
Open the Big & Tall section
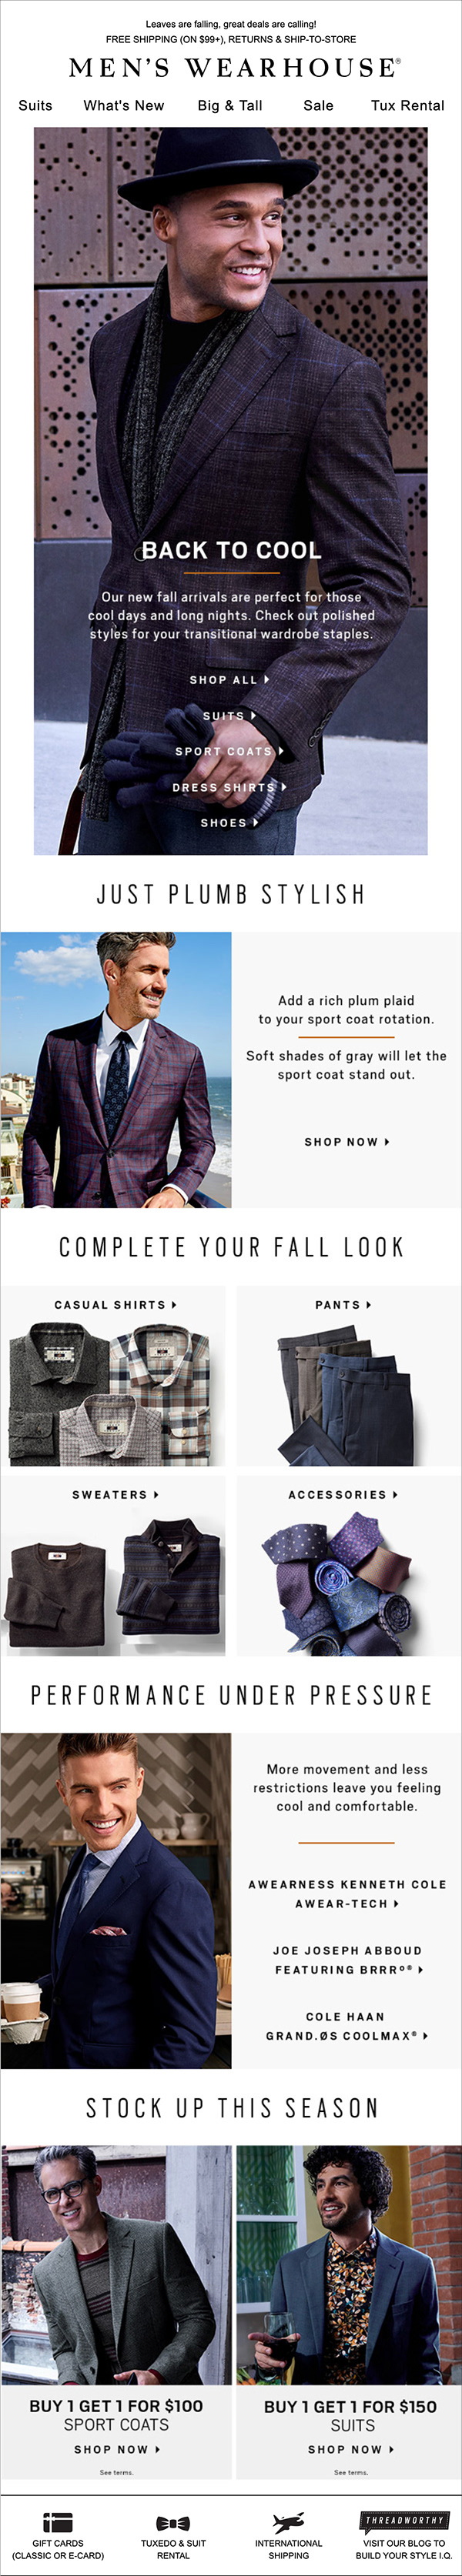coord(230,105)
